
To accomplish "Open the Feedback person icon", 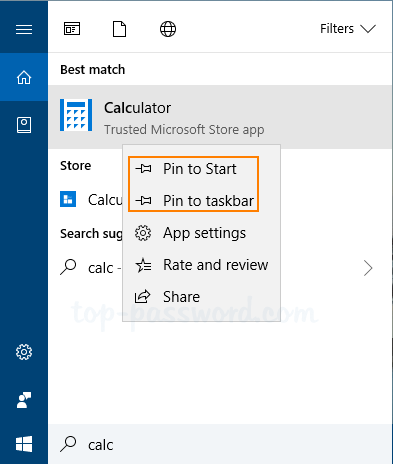I will (x=24, y=400).
